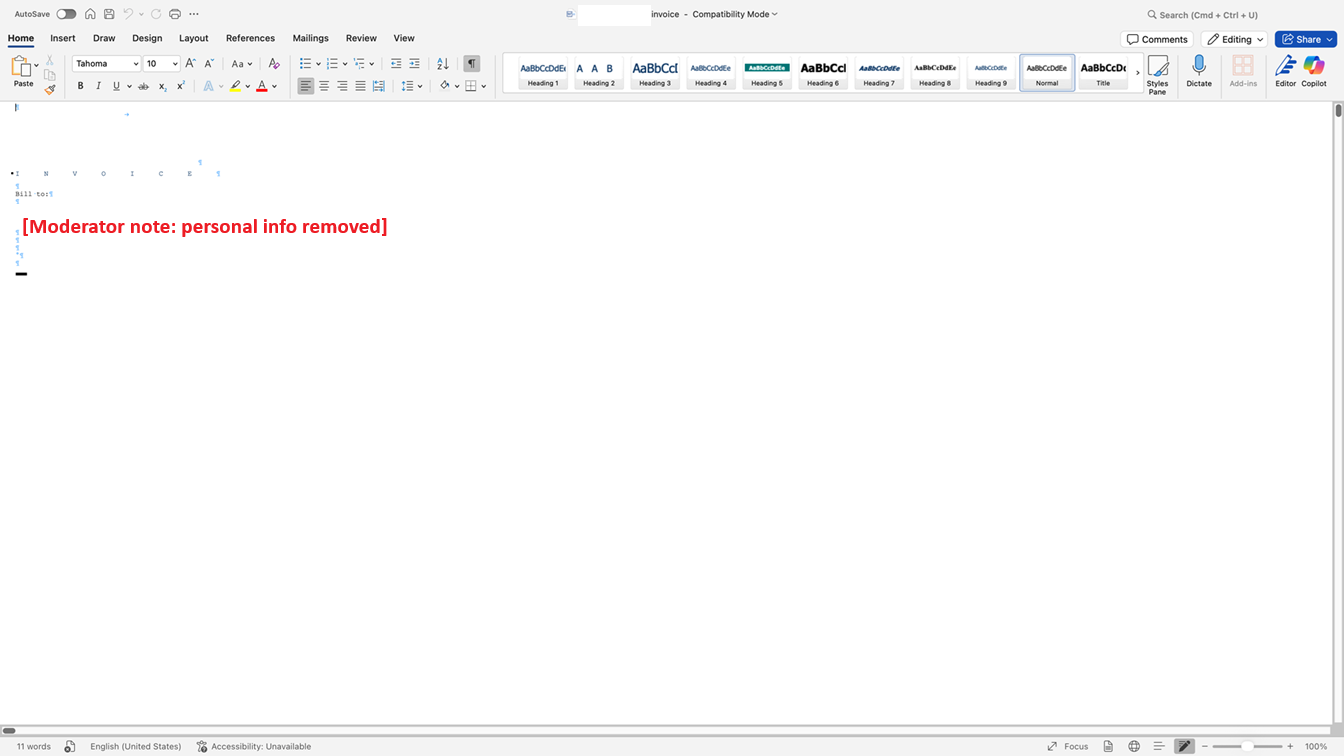Select the Format Painter brush icon
This screenshot has height=756, width=1344.
50,89
